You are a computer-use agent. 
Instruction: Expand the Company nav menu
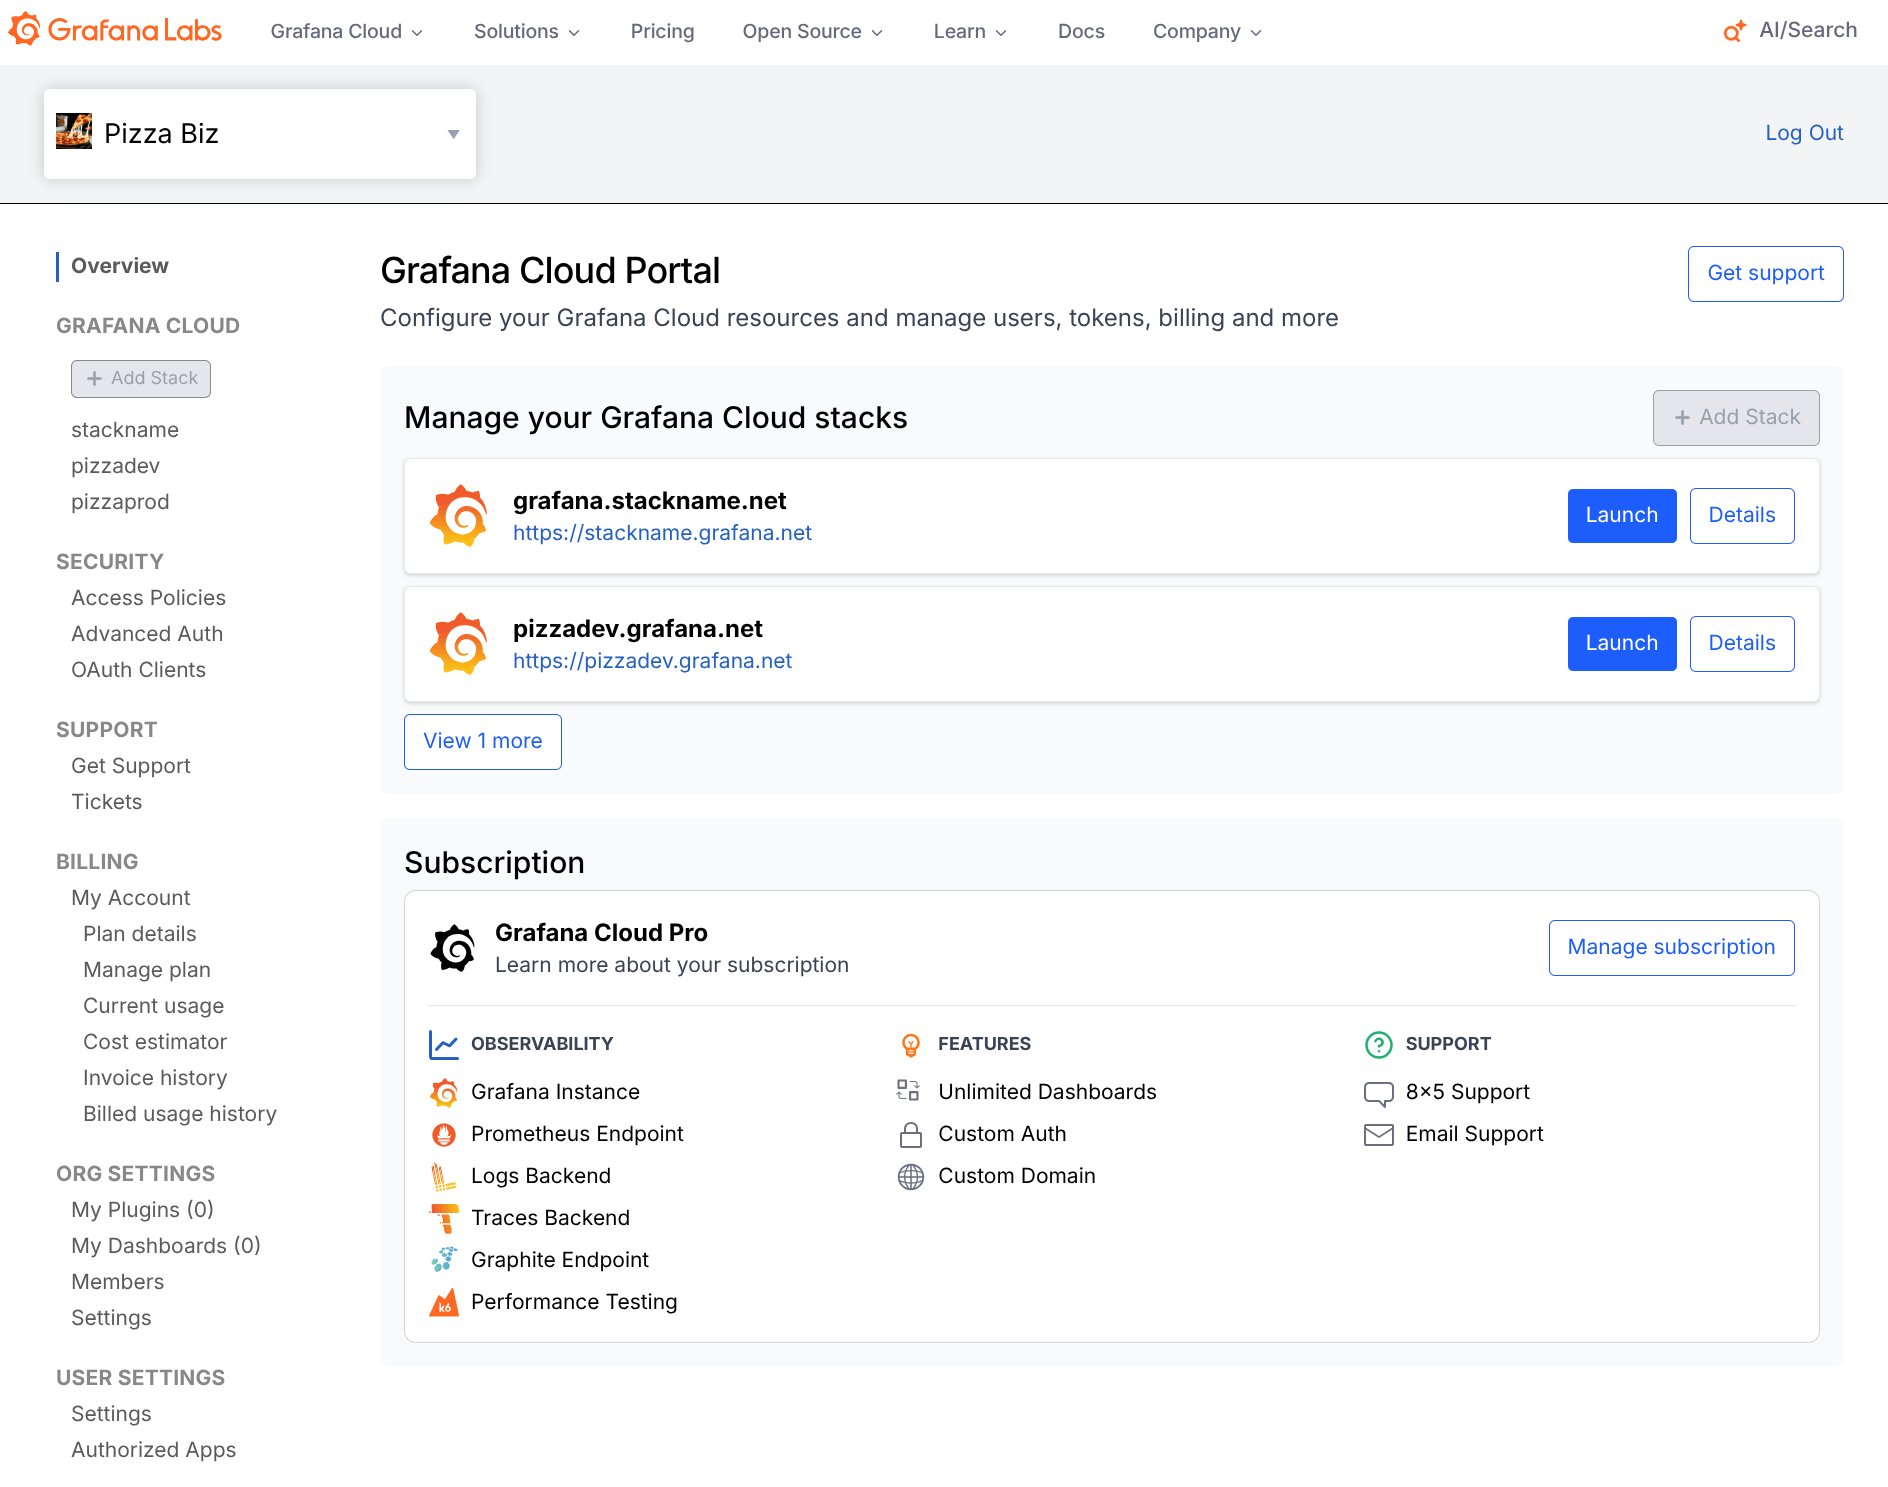click(x=1207, y=31)
